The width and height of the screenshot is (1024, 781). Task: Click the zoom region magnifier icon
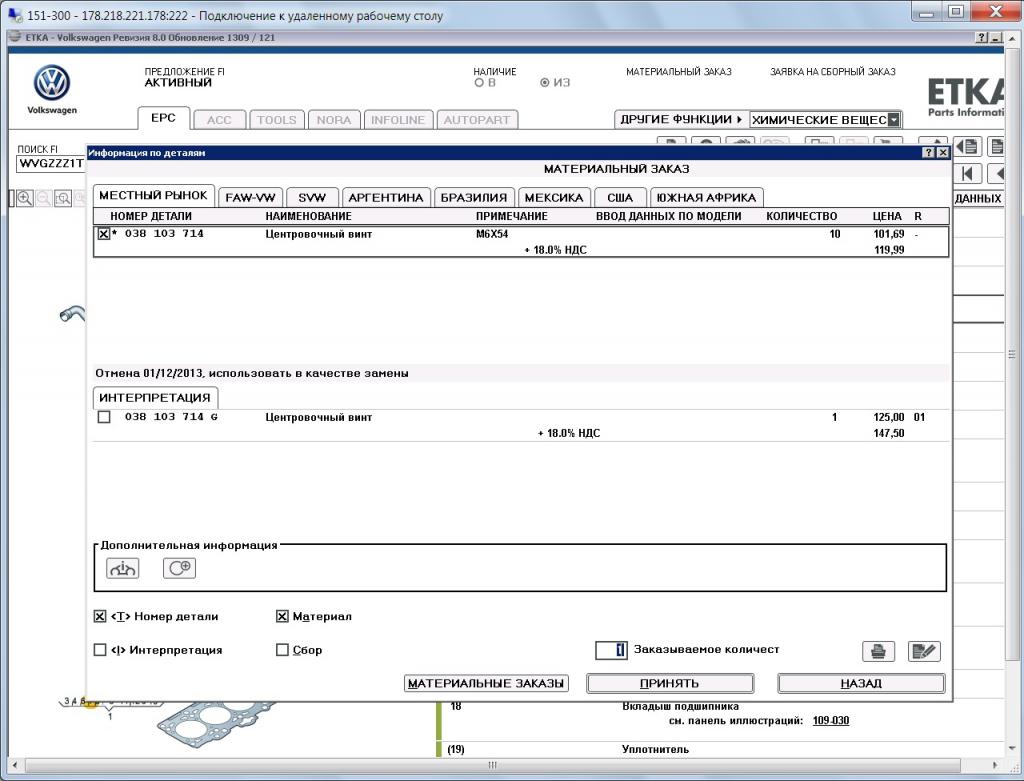[x=63, y=198]
